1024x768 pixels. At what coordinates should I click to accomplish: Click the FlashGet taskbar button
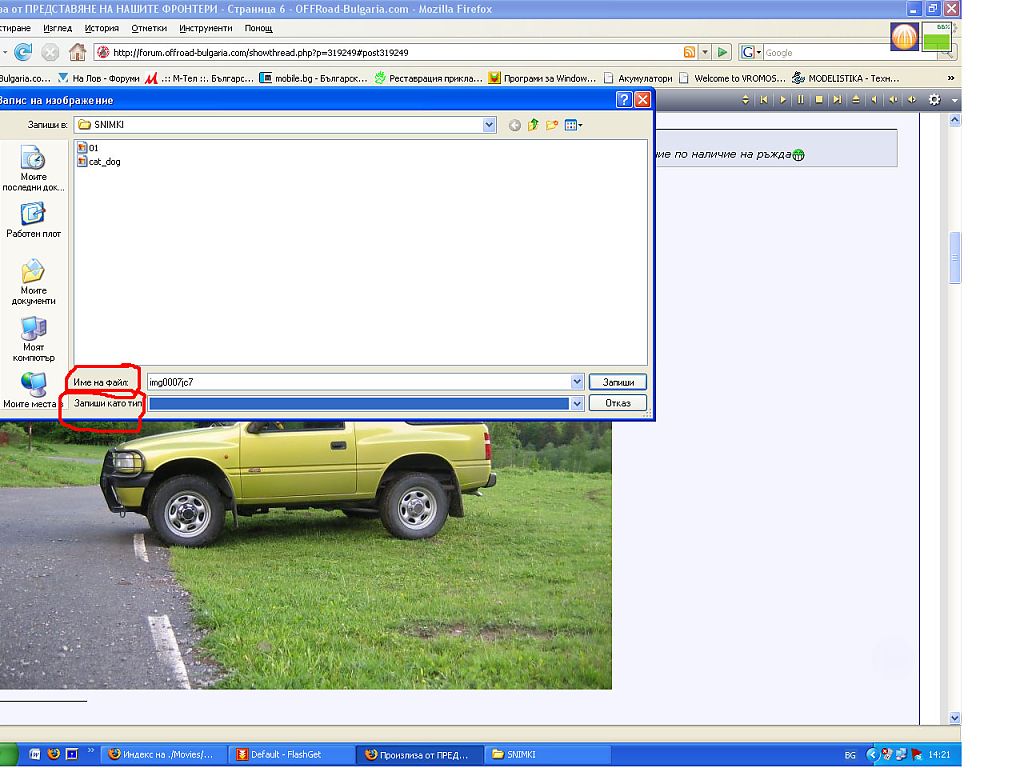pyautogui.click(x=290, y=755)
